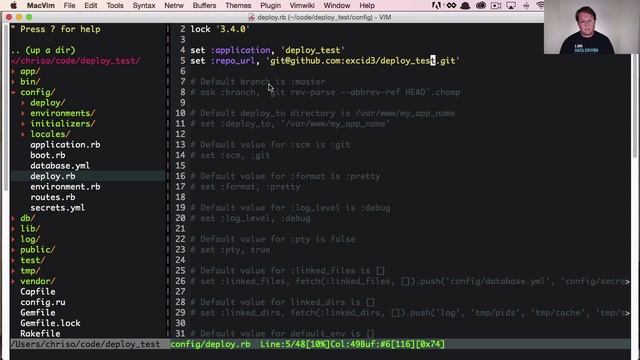
Task: Collapse the config/ folder arrow
Action: point(14,92)
